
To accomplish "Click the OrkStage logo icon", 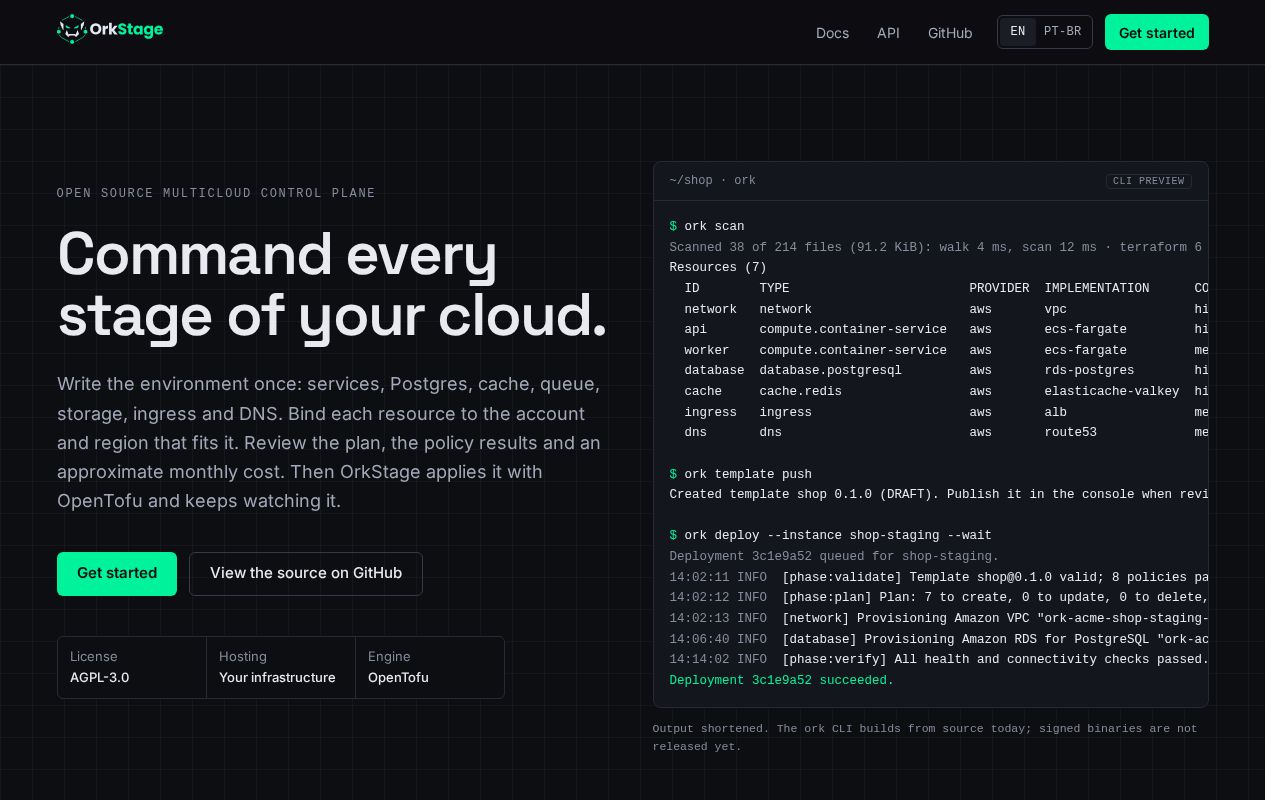I will (x=72, y=29).
